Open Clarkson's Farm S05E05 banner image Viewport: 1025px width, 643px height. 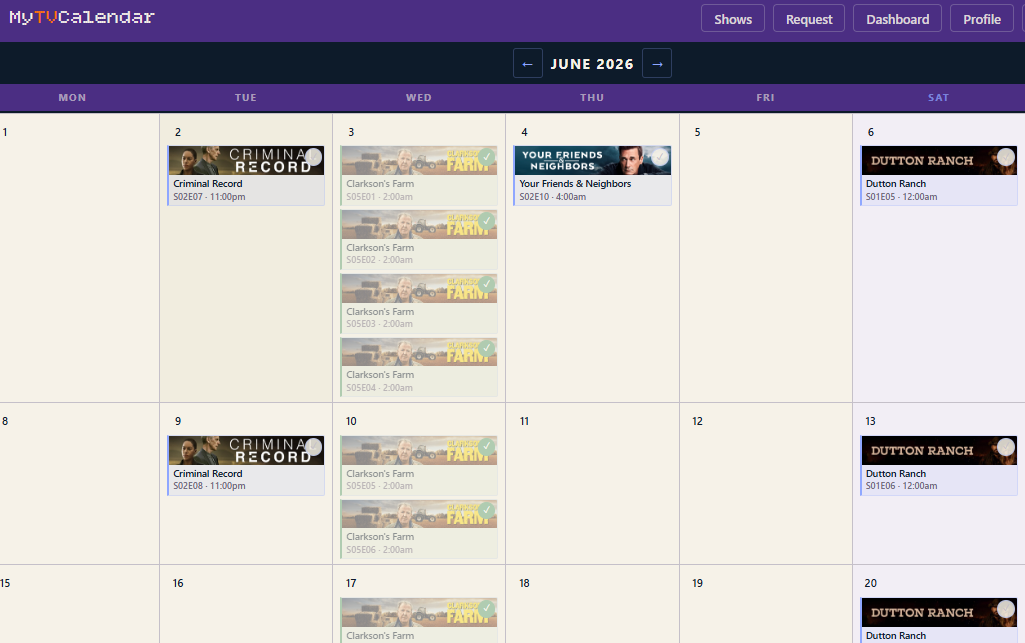(x=419, y=450)
